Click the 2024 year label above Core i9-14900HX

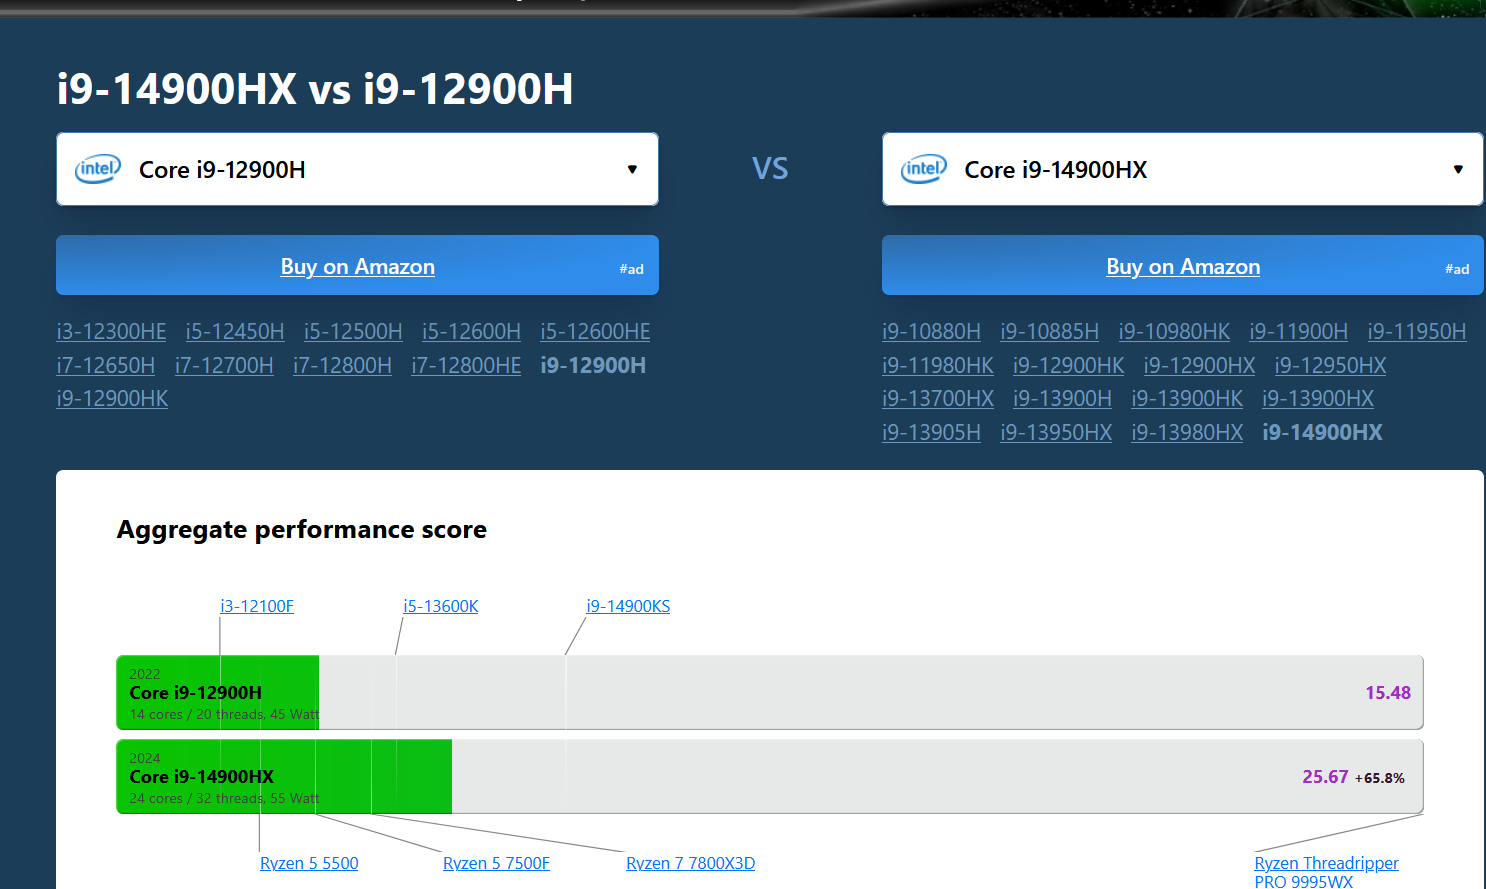[x=145, y=758]
